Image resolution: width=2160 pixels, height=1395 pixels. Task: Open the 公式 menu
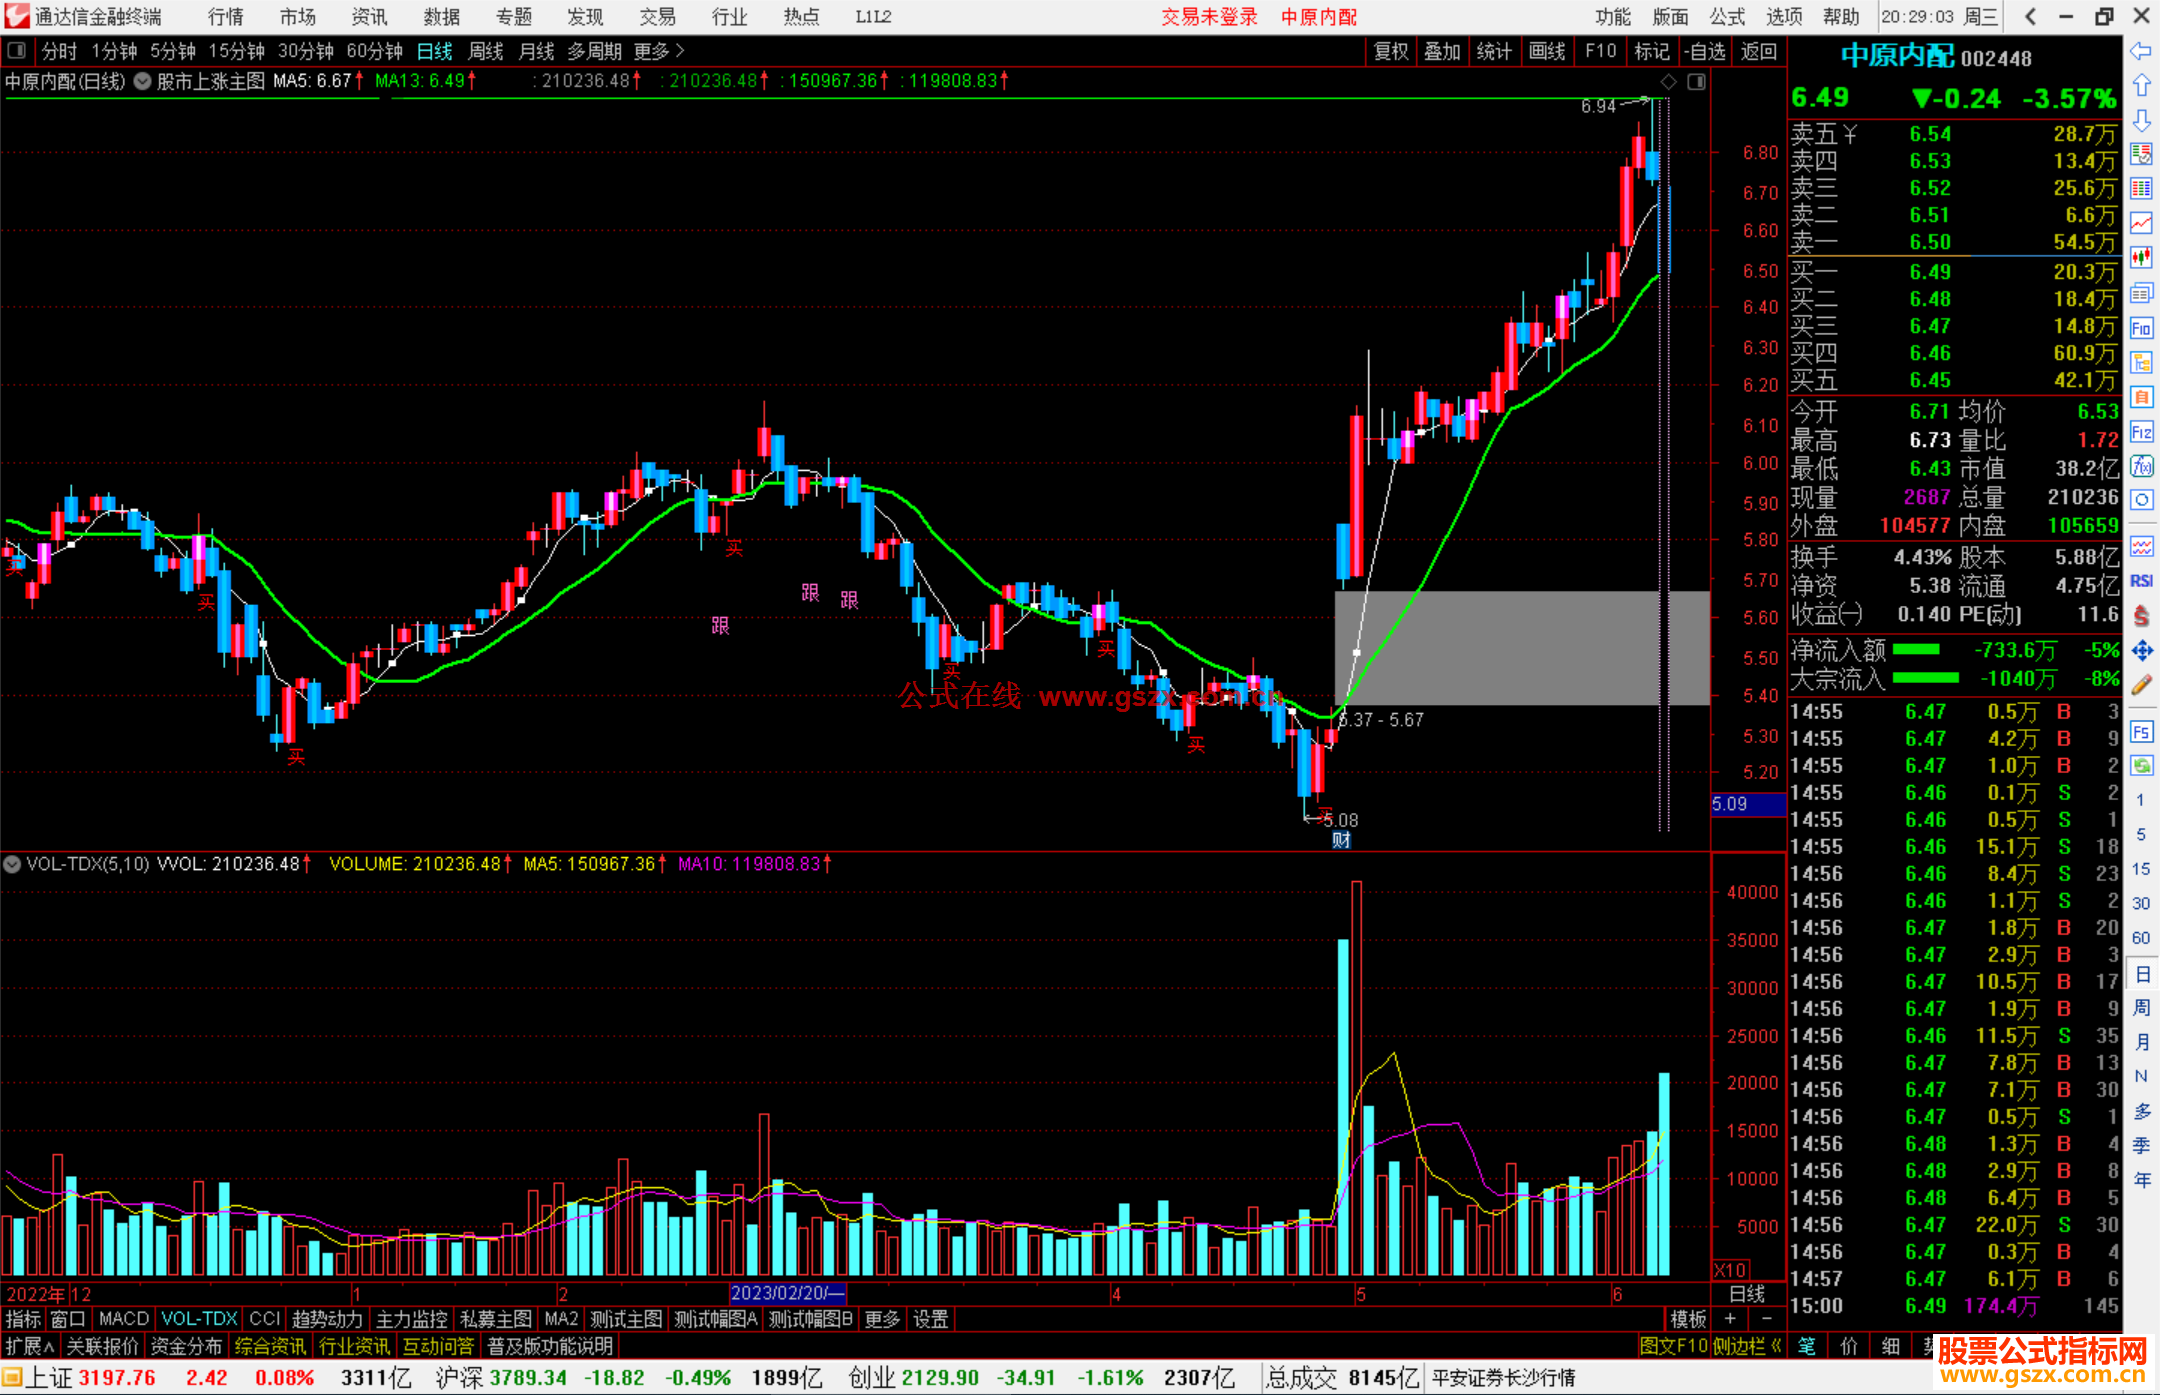pyautogui.click(x=1726, y=16)
